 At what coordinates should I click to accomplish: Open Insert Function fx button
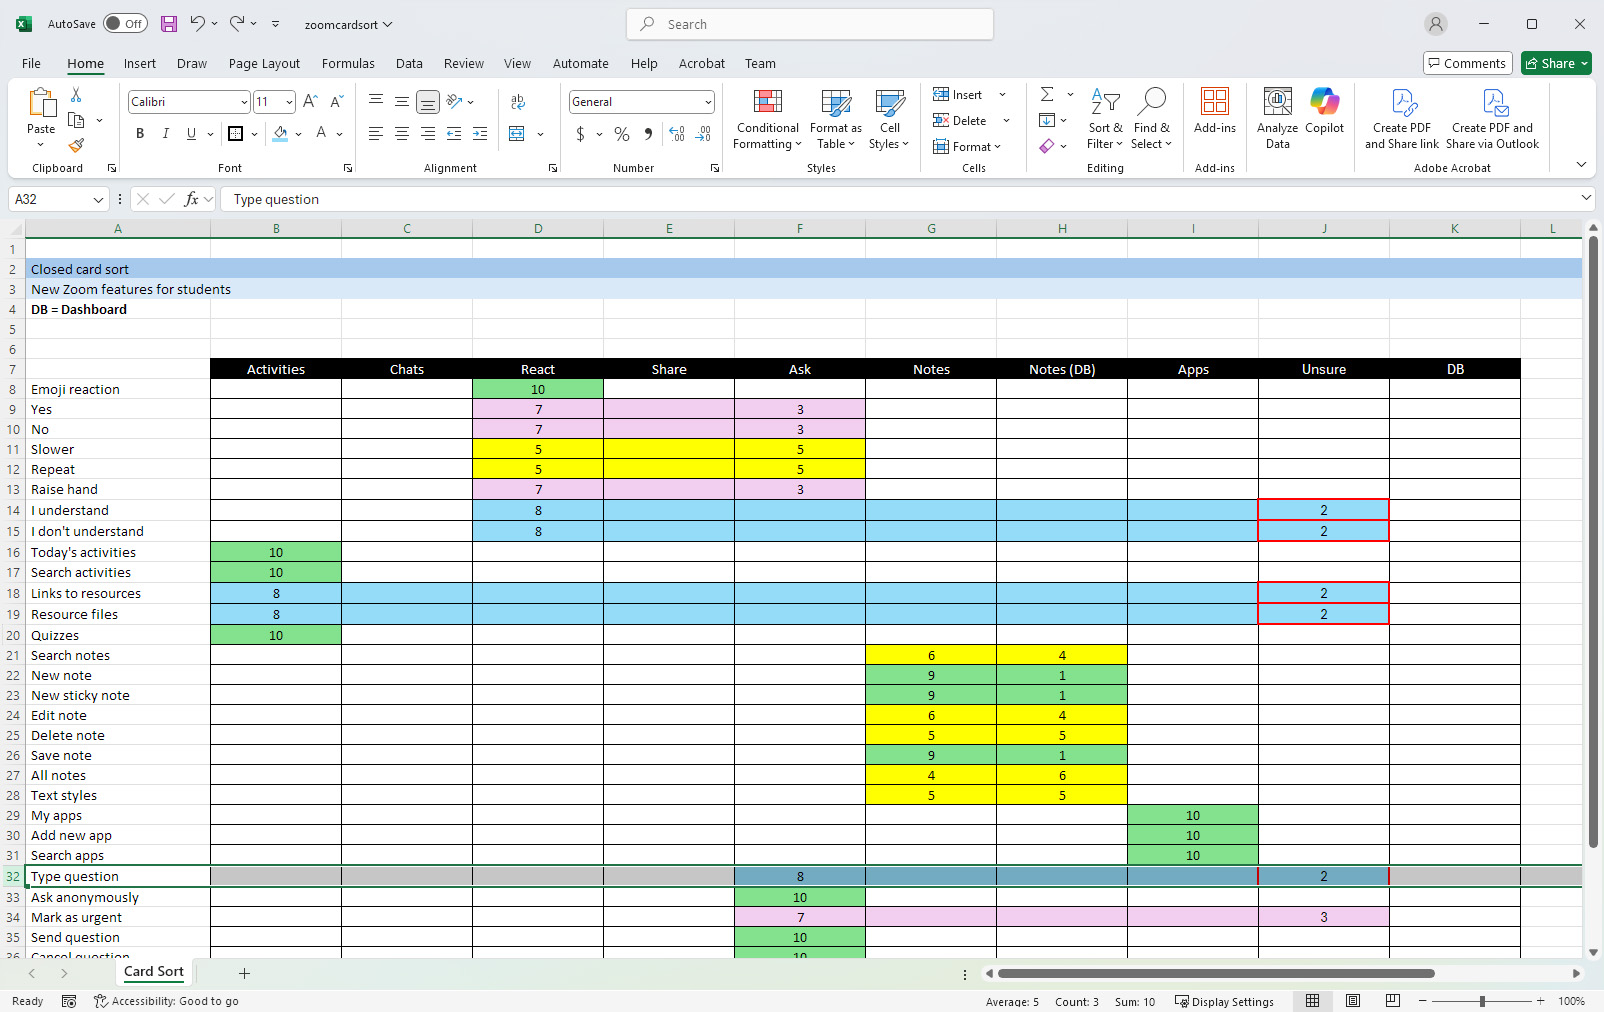(x=192, y=199)
